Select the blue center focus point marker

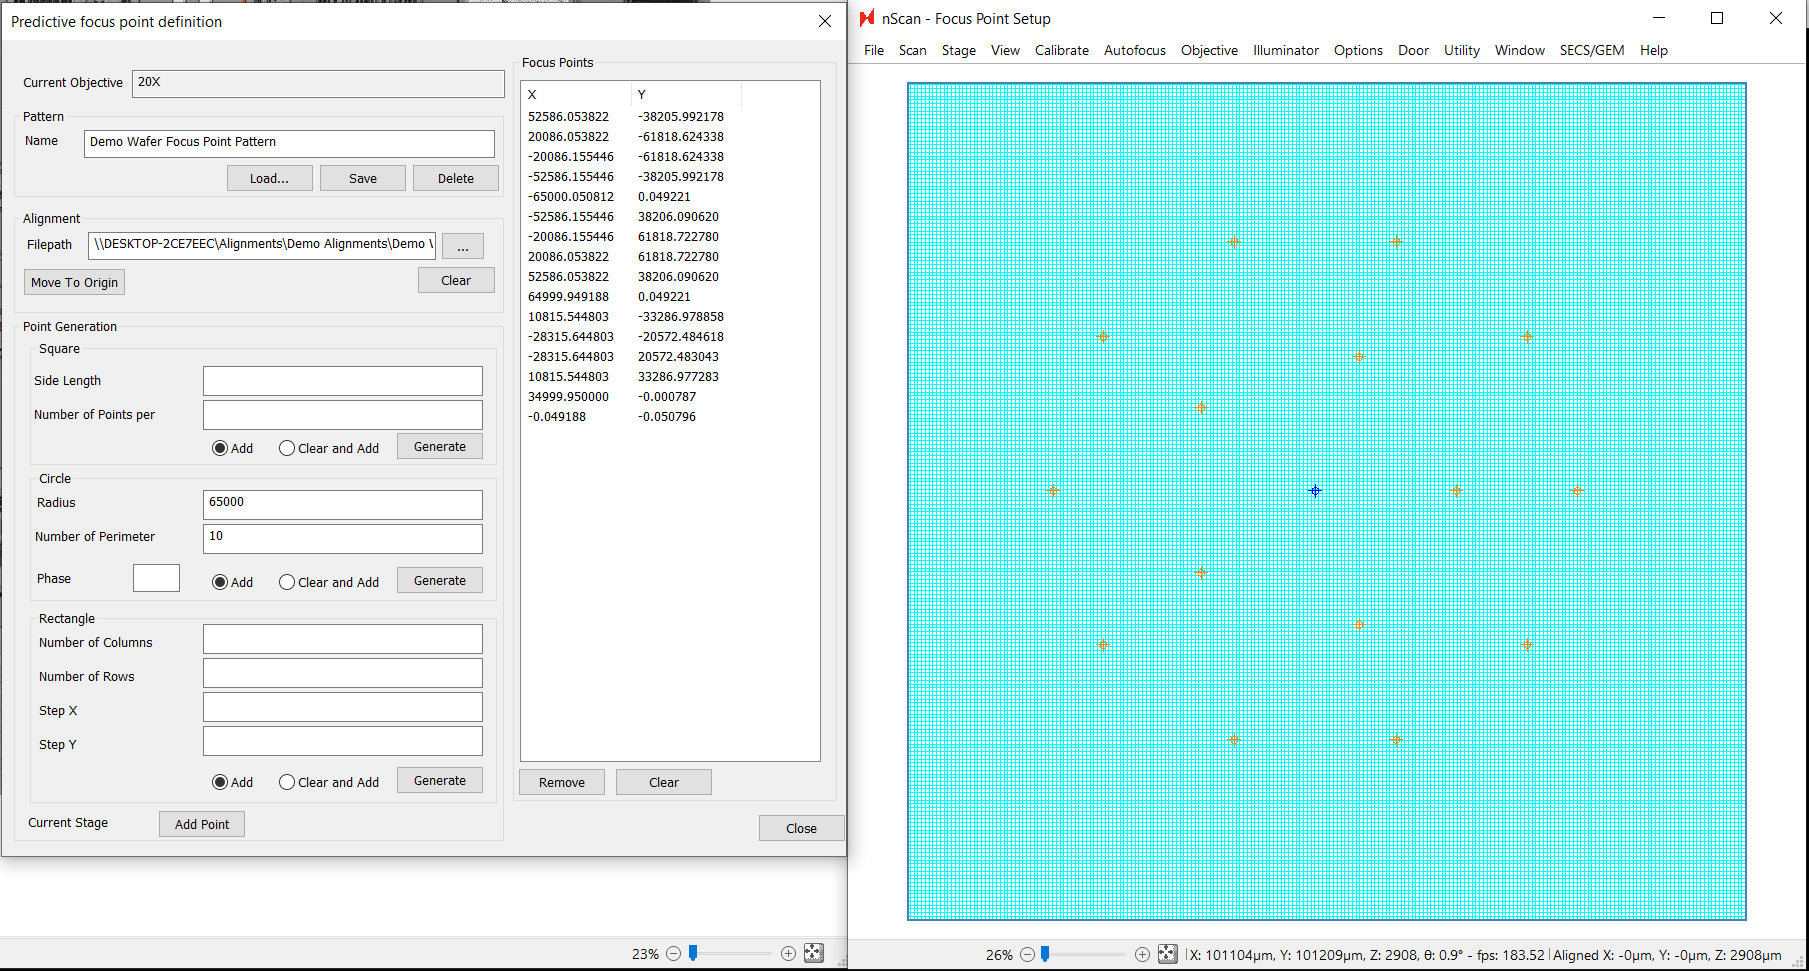tap(1315, 491)
